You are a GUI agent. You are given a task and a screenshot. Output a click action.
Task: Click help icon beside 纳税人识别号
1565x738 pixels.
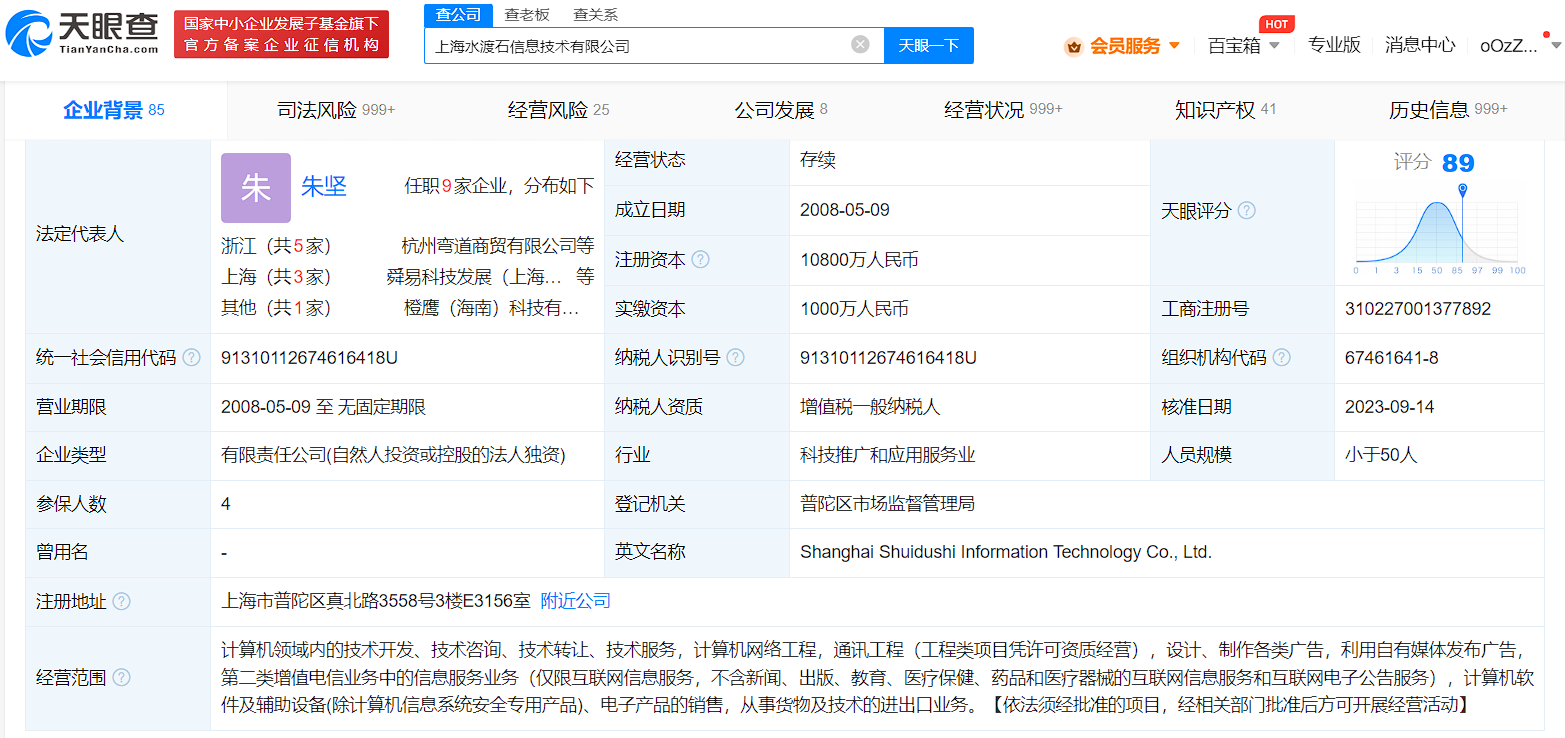tap(735, 358)
